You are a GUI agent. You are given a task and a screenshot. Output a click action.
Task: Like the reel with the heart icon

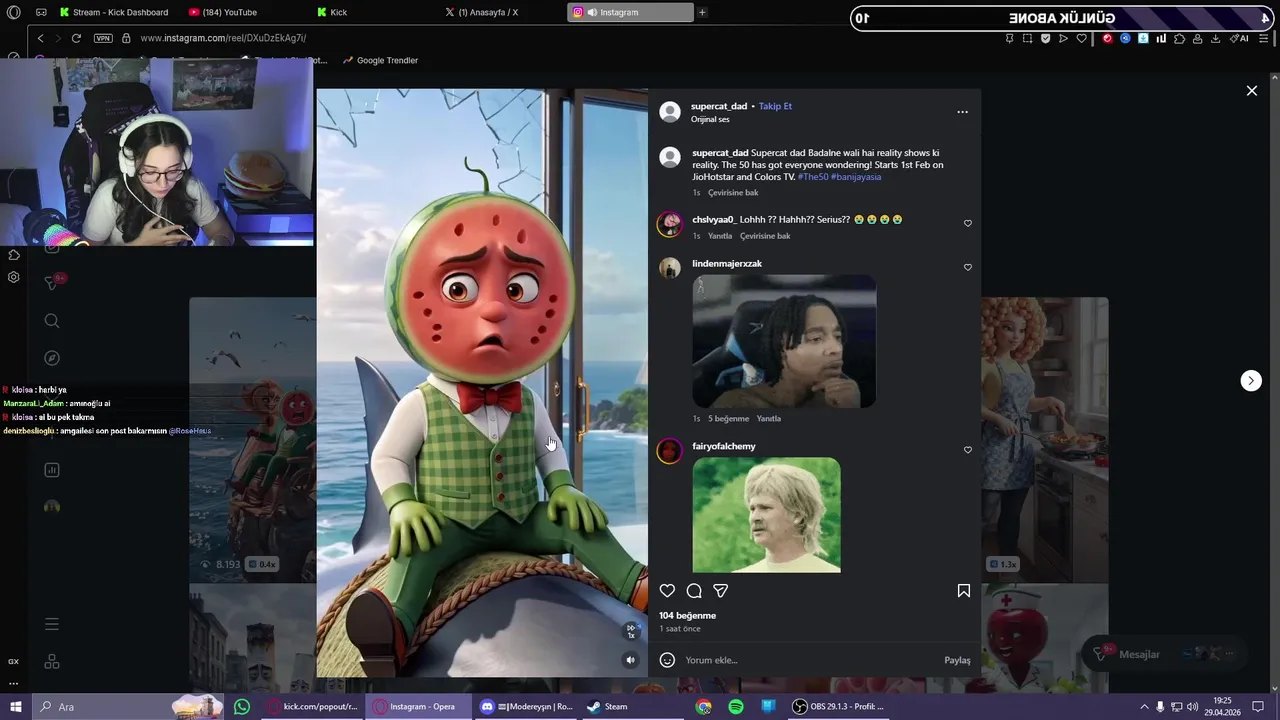(667, 591)
